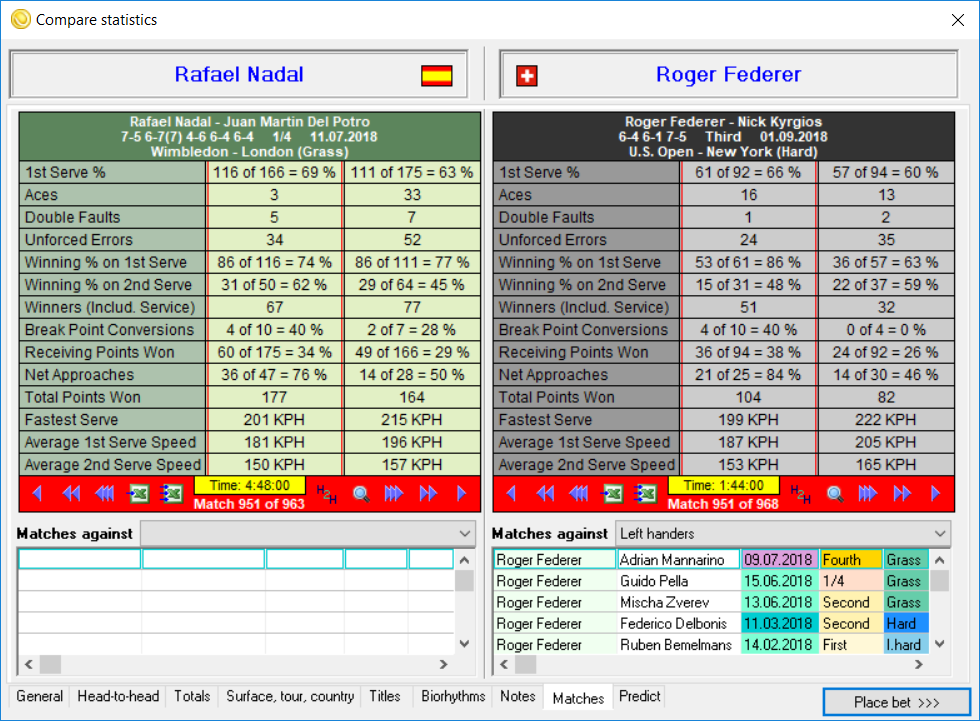This screenshot has height=721, width=980.
Task: Select the Guido Pella match row
Action: [x=711, y=581]
